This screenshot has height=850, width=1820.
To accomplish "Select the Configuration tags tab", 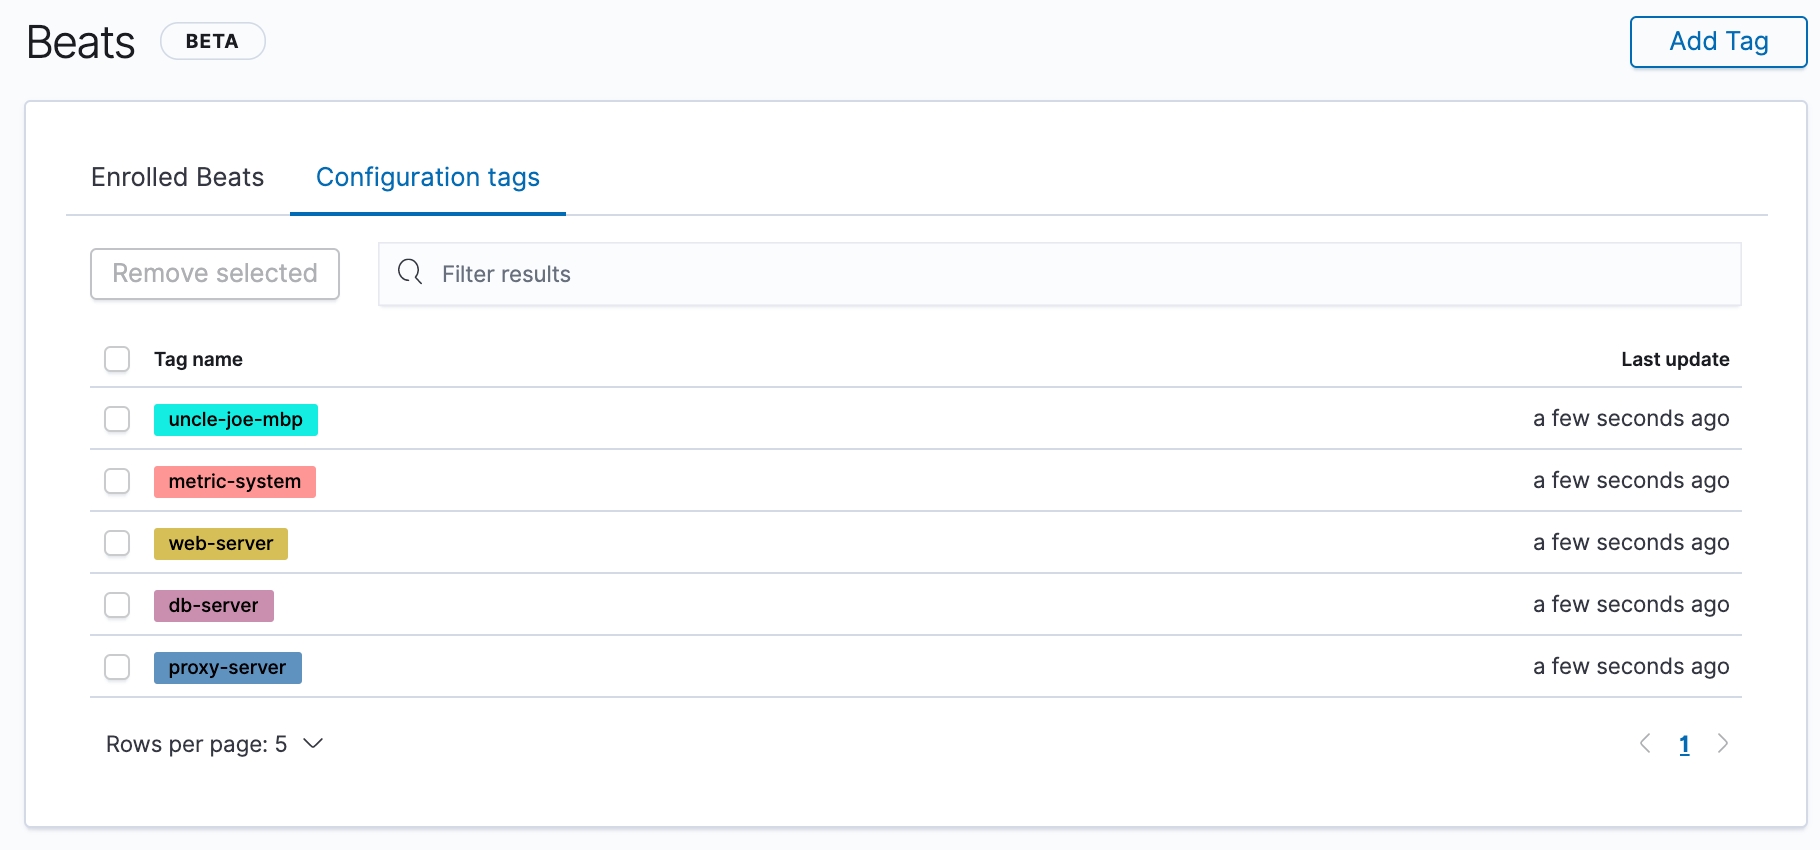I will tap(427, 177).
